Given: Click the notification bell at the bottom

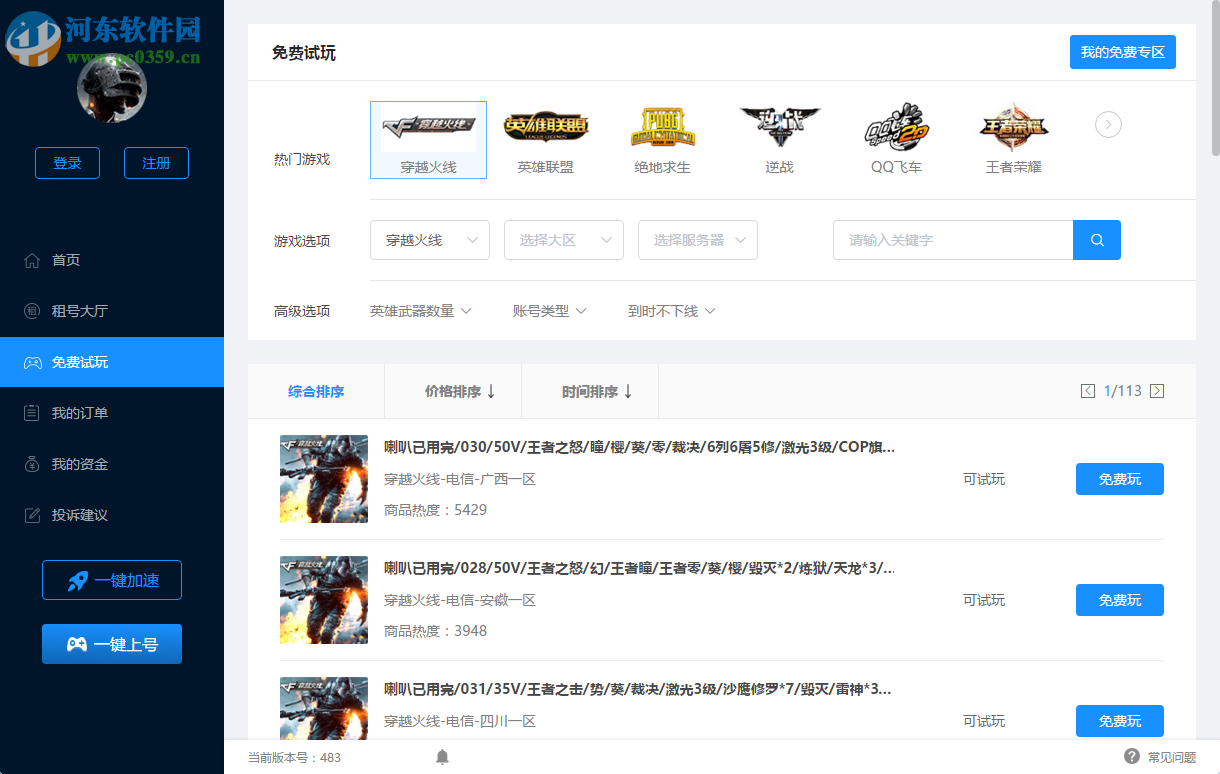Looking at the screenshot, I should (441, 757).
